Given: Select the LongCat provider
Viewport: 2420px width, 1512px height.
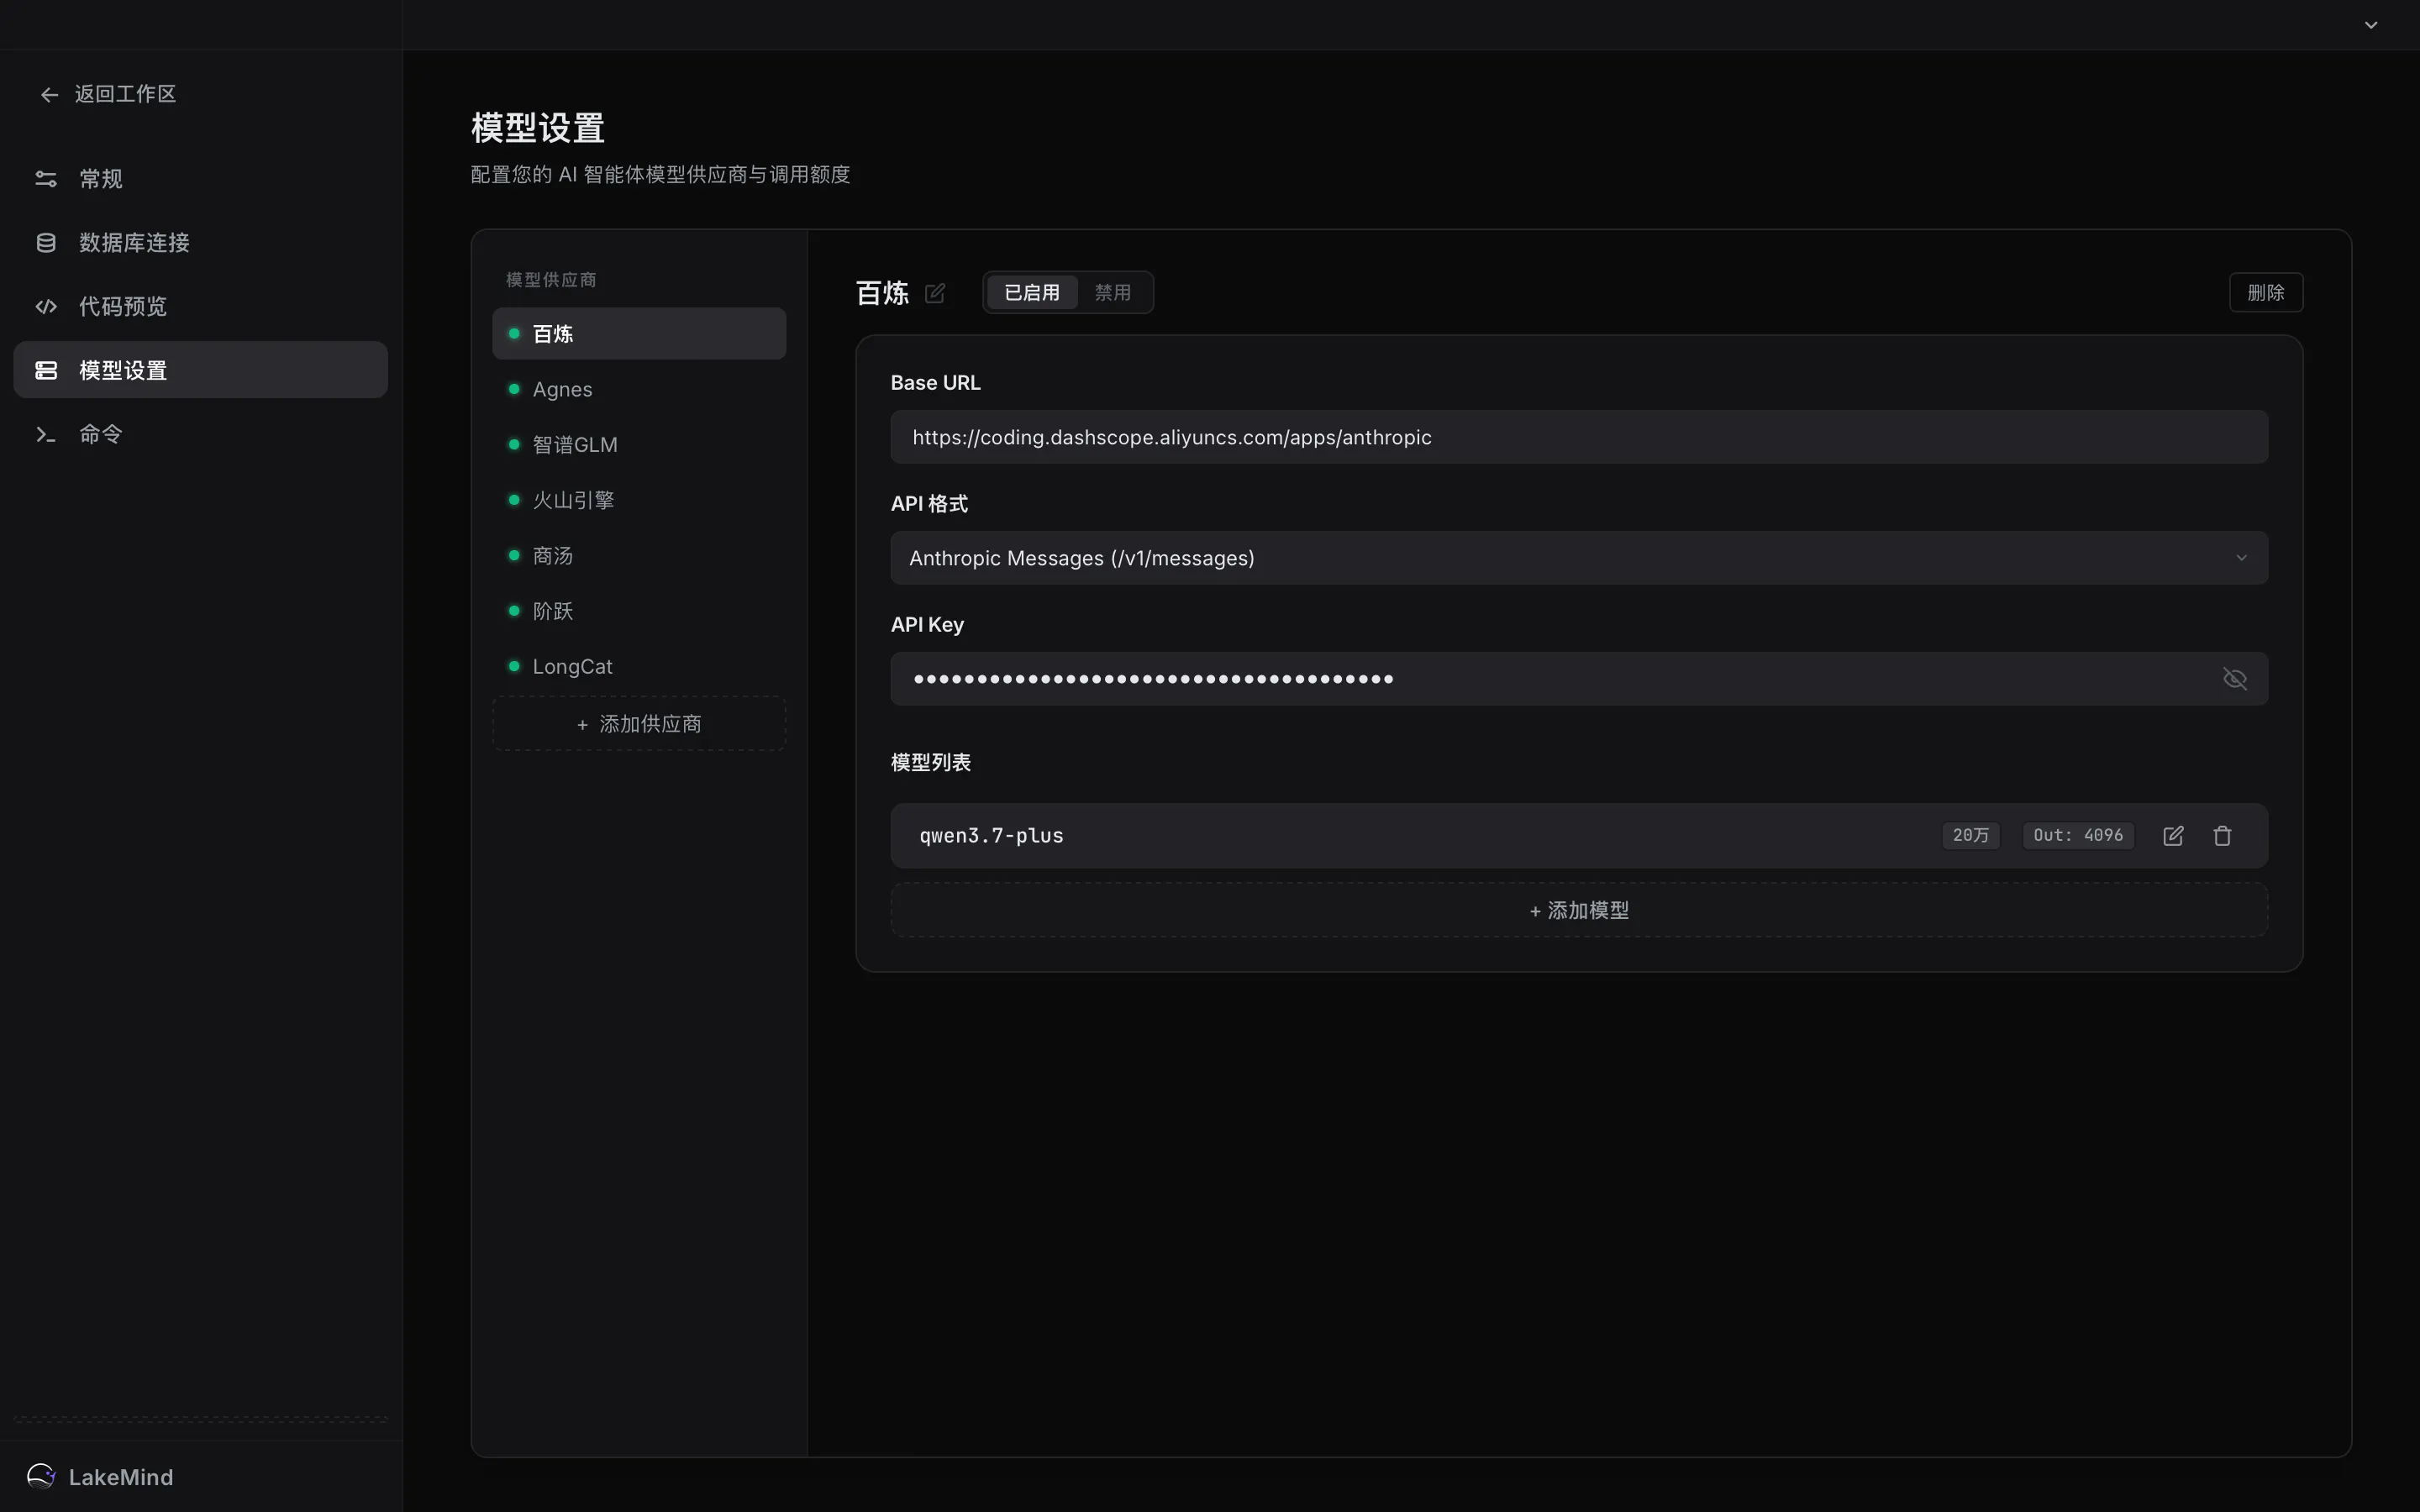Looking at the screenshot, I should 639,666.
